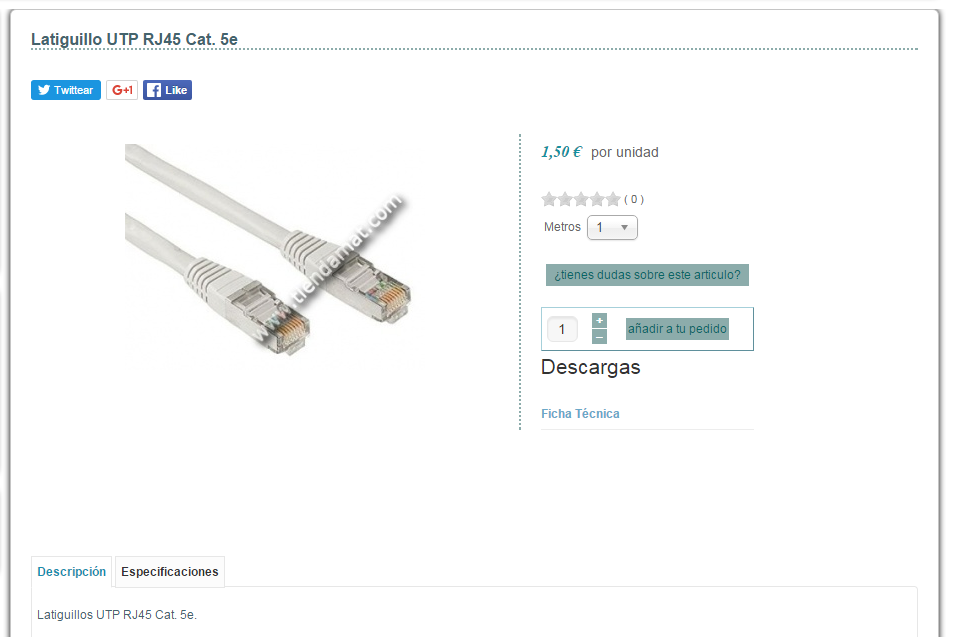Click the Twittear share button

click(66, 90)
